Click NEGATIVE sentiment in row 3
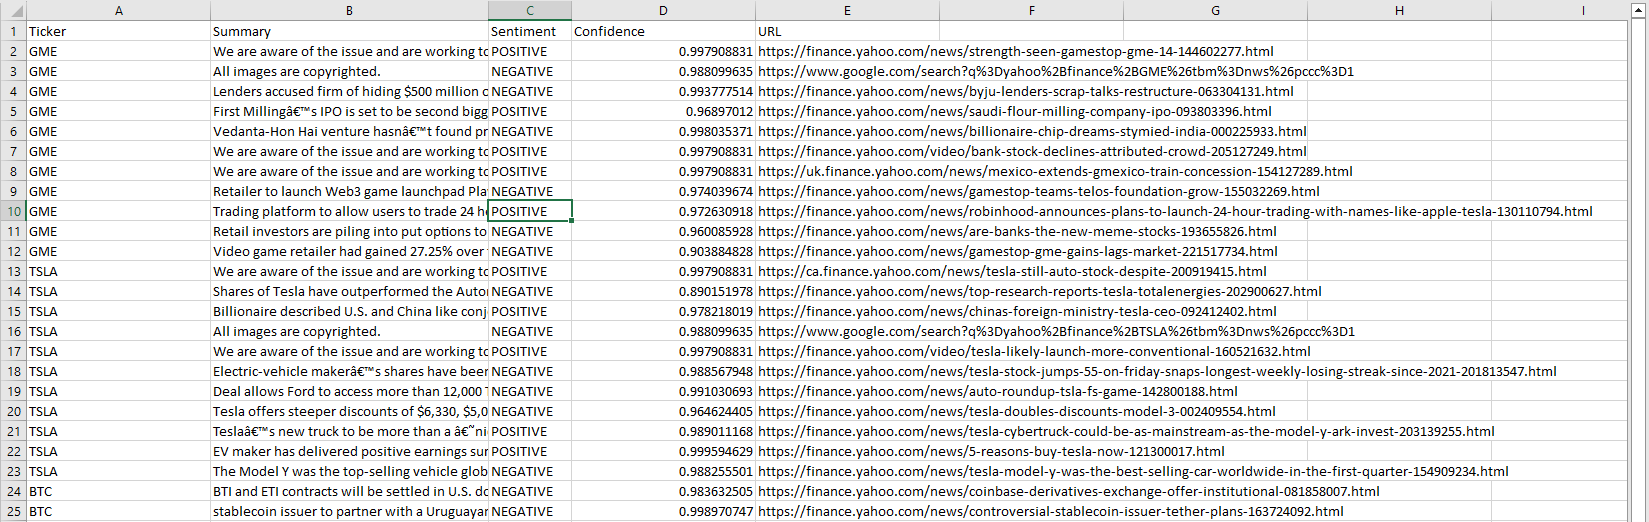Screen dimensions: 1649x522 (x=530, y=71)
